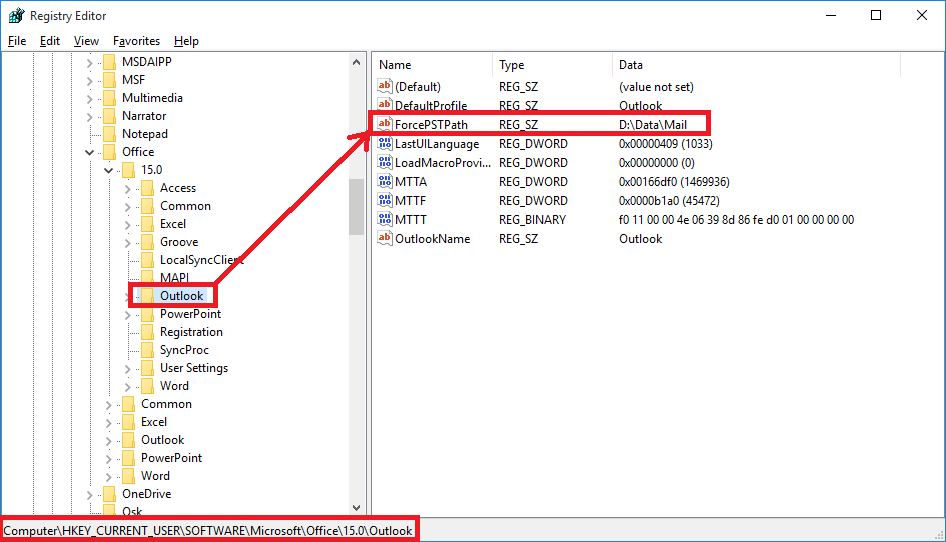Click the tree pane scrollbar thumb
Viewport: 946px width, 542px height.
coord(356,206)
